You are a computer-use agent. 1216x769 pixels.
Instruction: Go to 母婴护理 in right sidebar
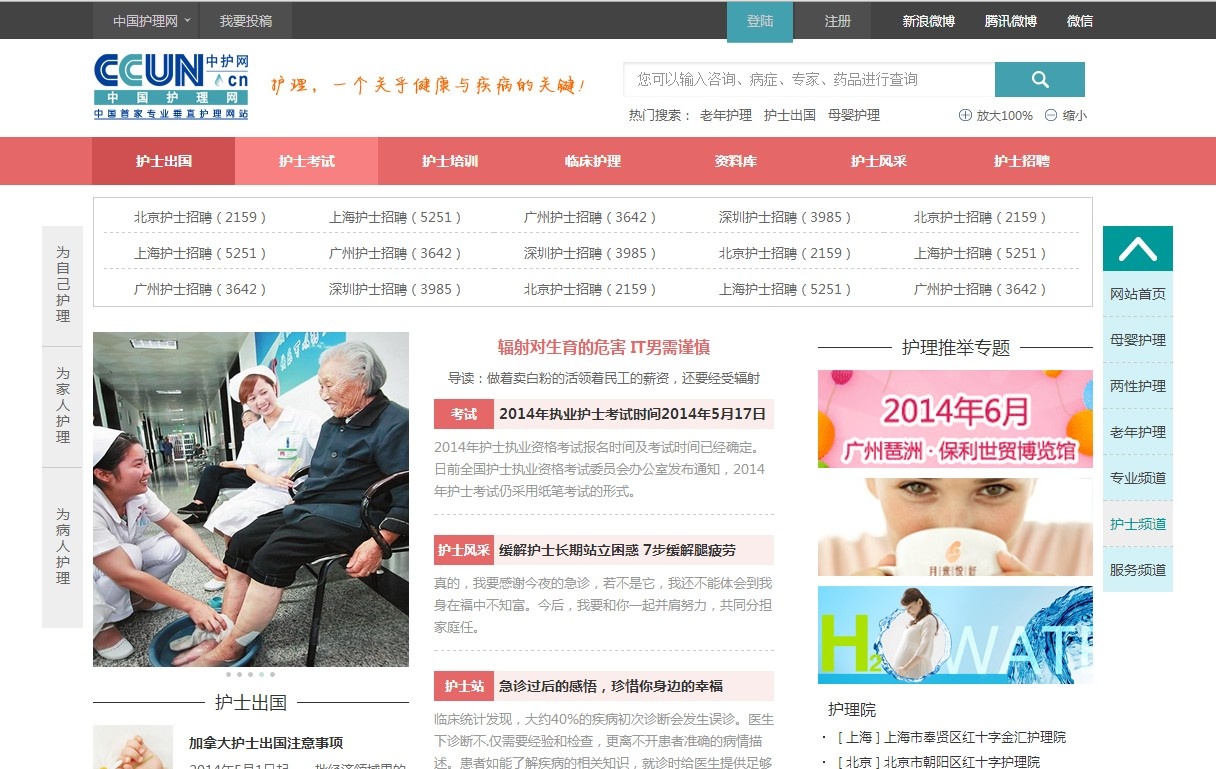click(x=1137, y=340)
